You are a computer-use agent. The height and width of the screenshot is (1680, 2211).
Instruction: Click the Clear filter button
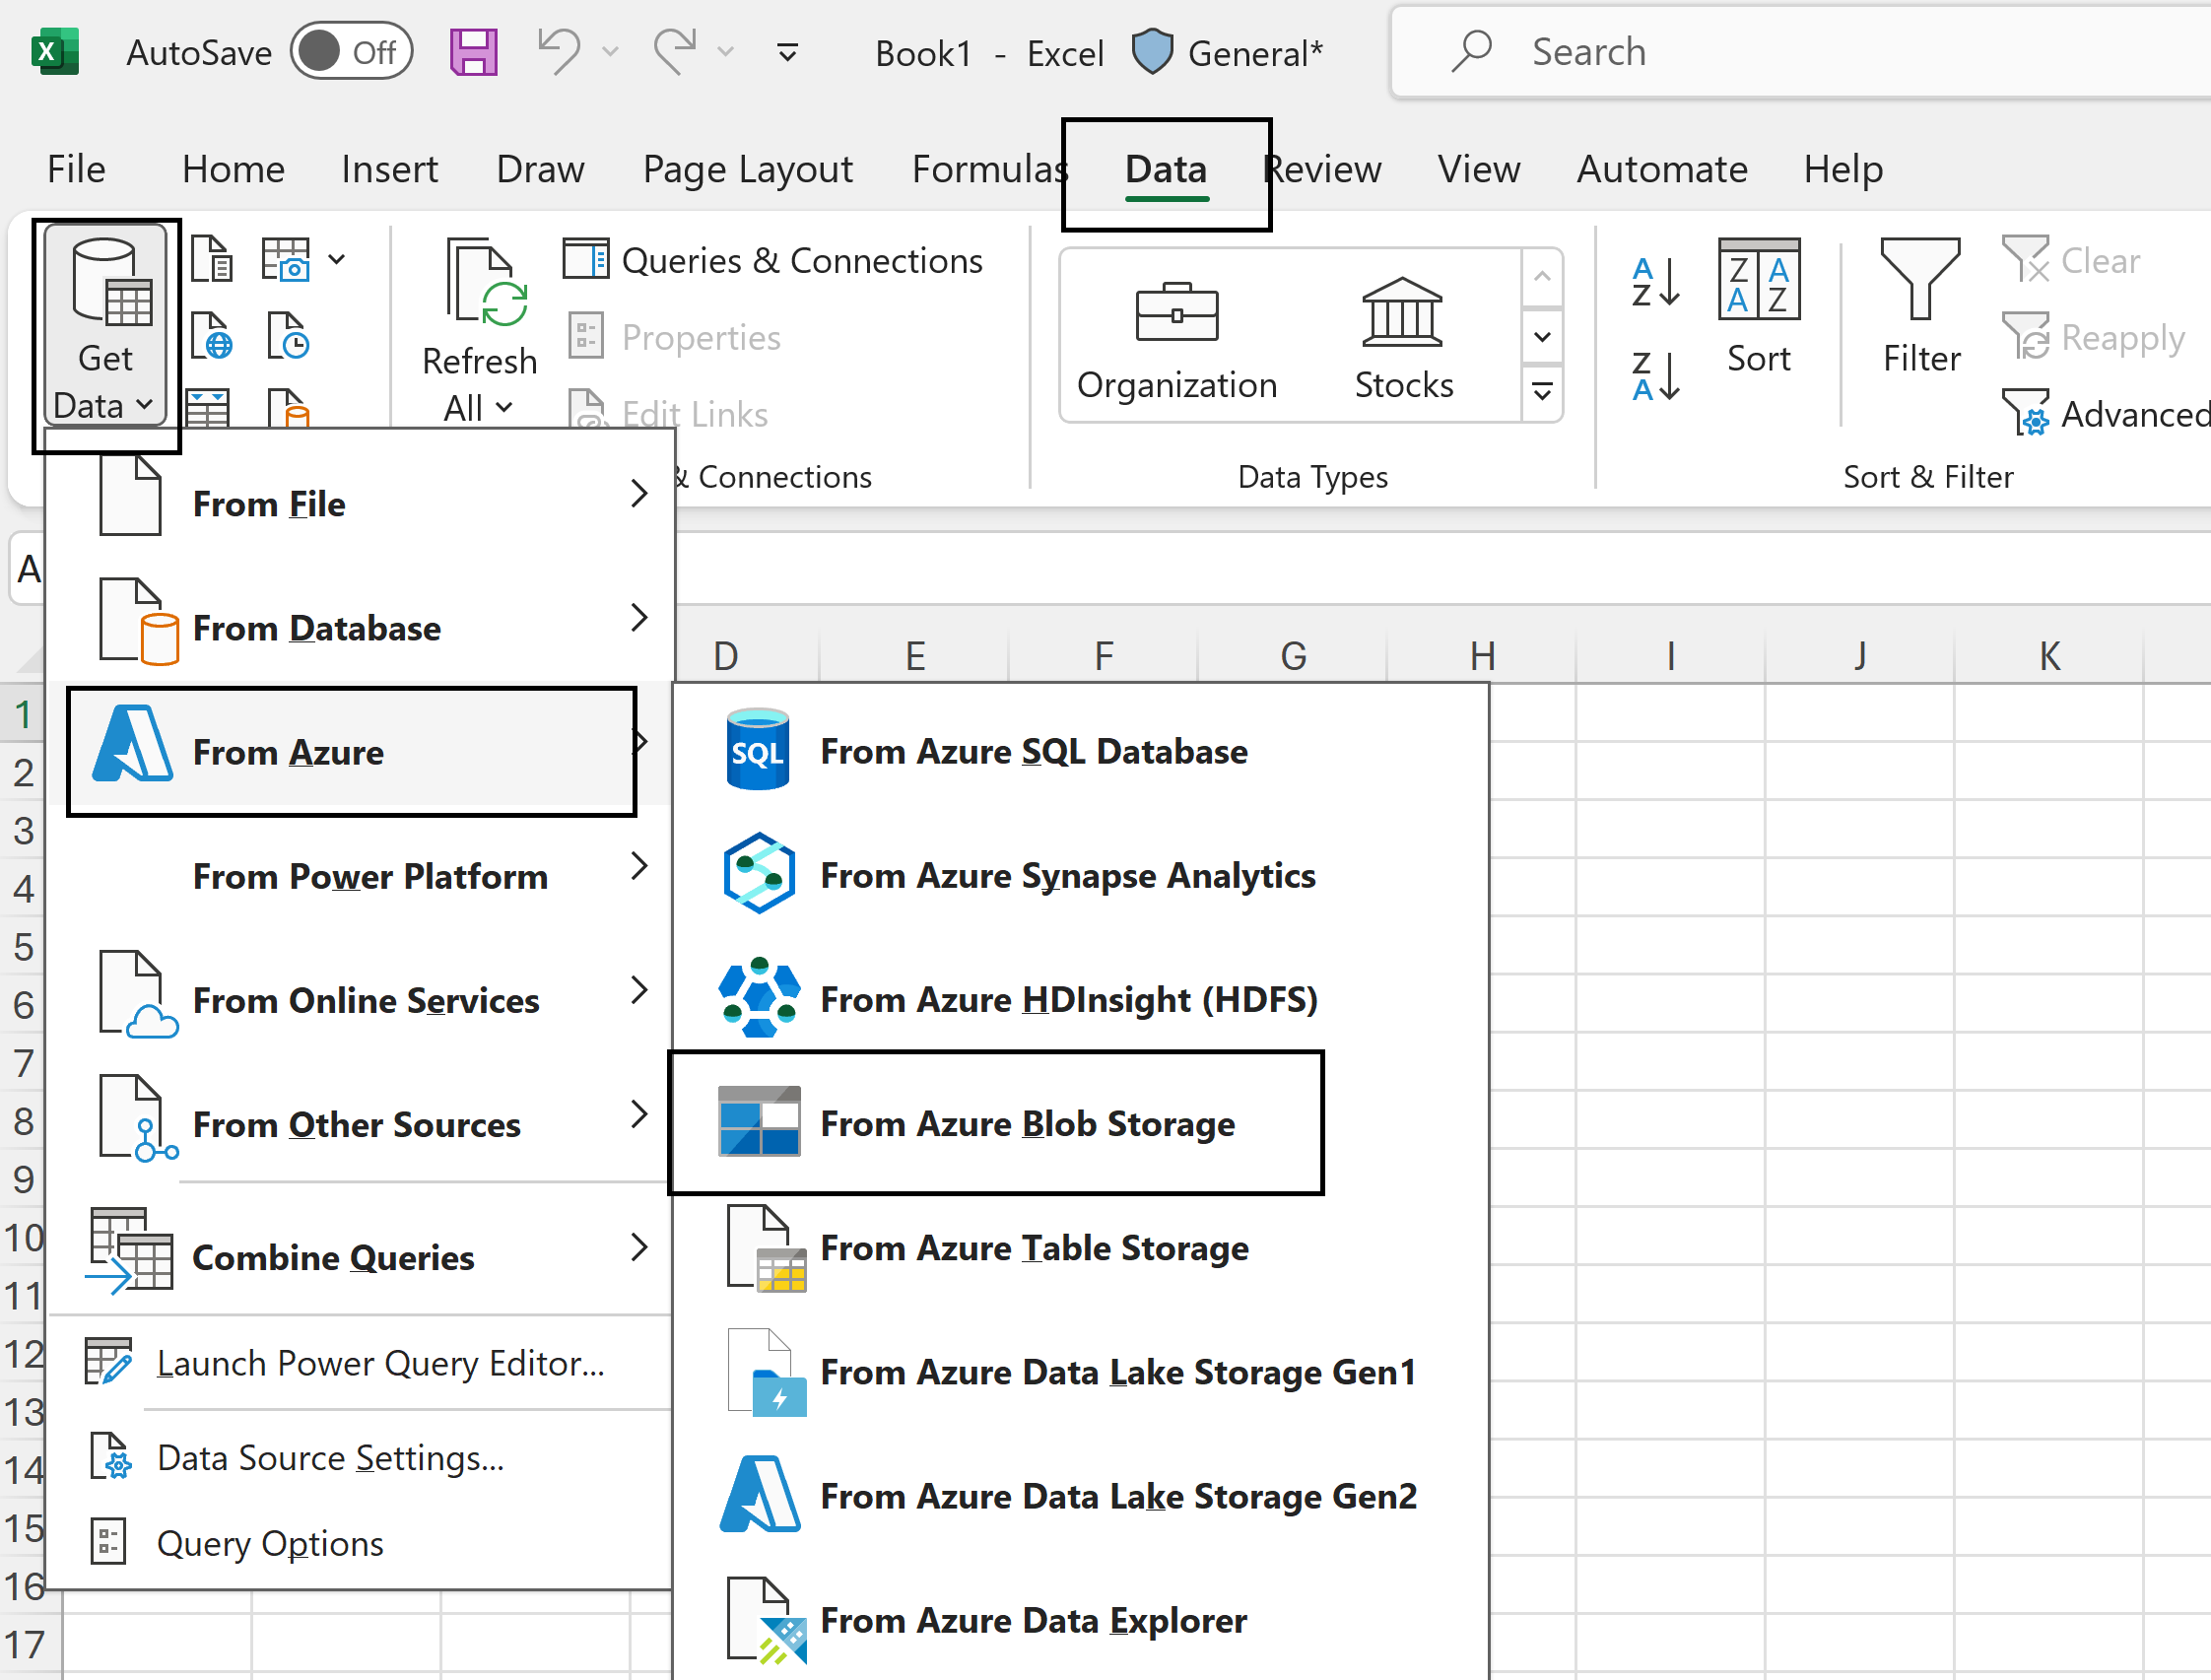pyautogui.click(x=2072, y=260)
